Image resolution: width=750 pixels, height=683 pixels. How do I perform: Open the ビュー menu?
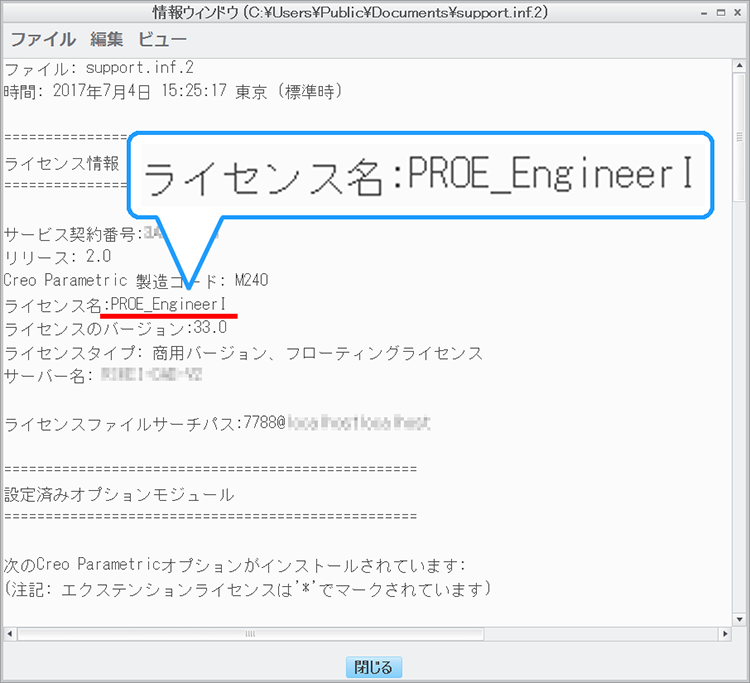(162, 40)
